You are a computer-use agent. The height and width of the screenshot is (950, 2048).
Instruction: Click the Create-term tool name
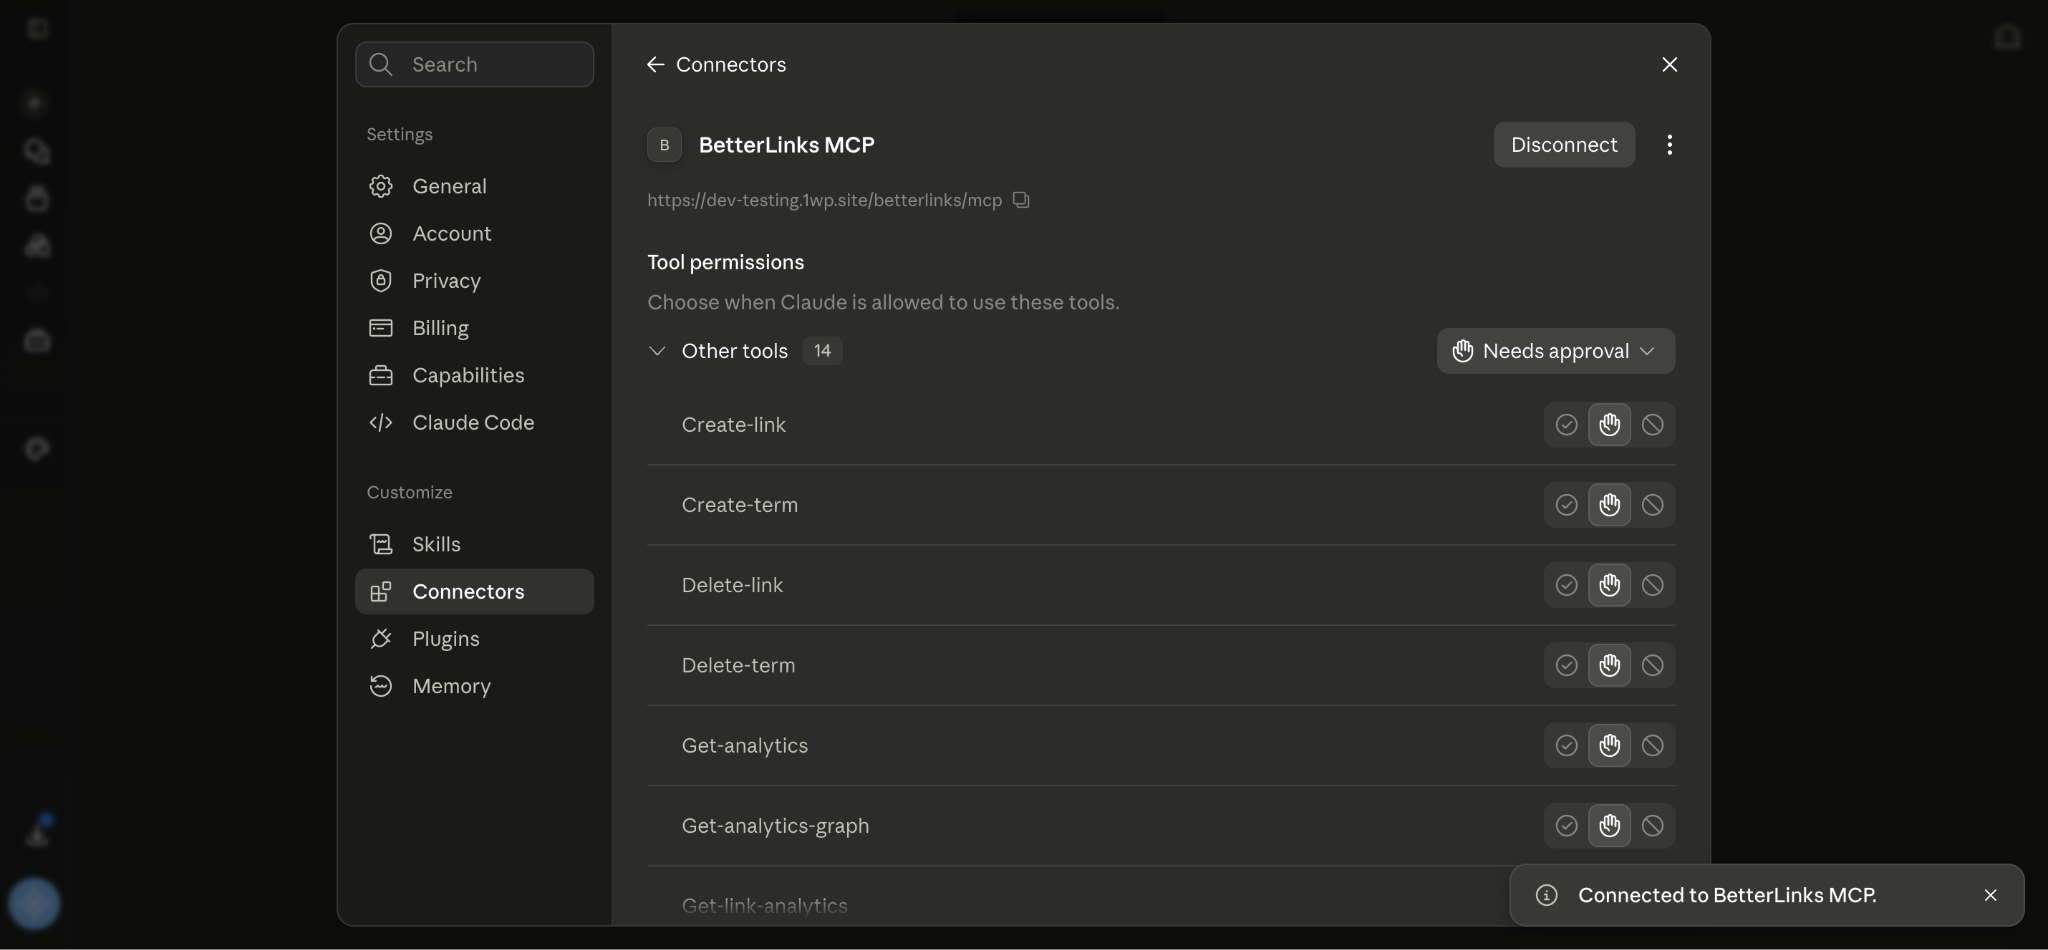739,505
